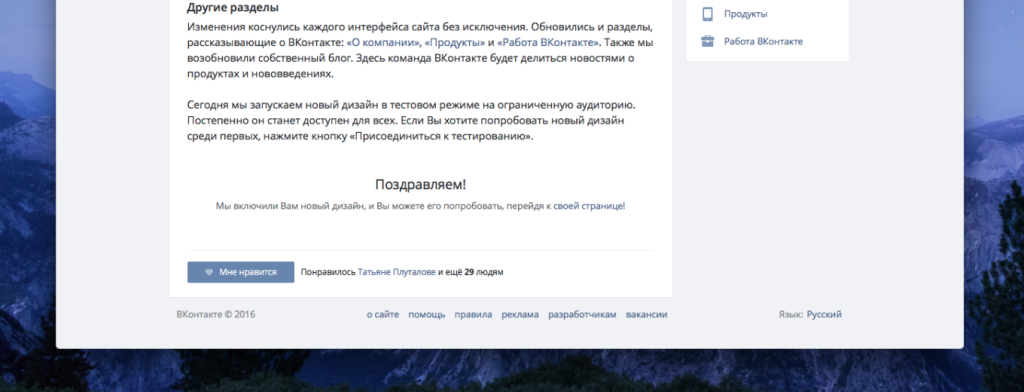The height and width of the screenshot is (392, 1024).
Task: Open the правила footer link
Action: (x=473, y=314)
